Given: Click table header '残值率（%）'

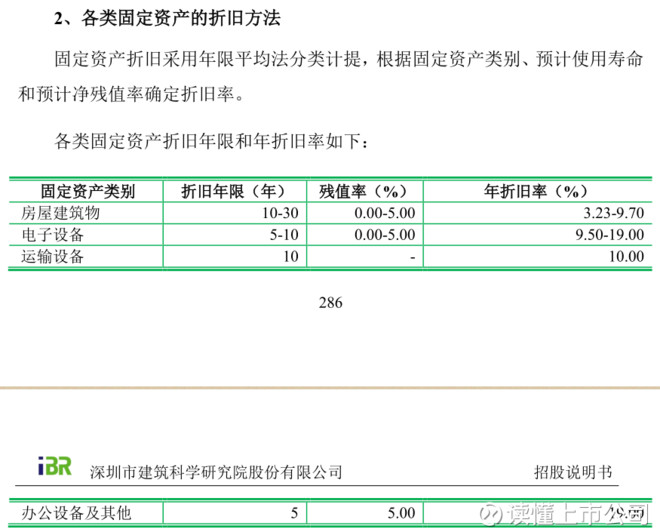Looking at the screenshot, I should [365, 192].
